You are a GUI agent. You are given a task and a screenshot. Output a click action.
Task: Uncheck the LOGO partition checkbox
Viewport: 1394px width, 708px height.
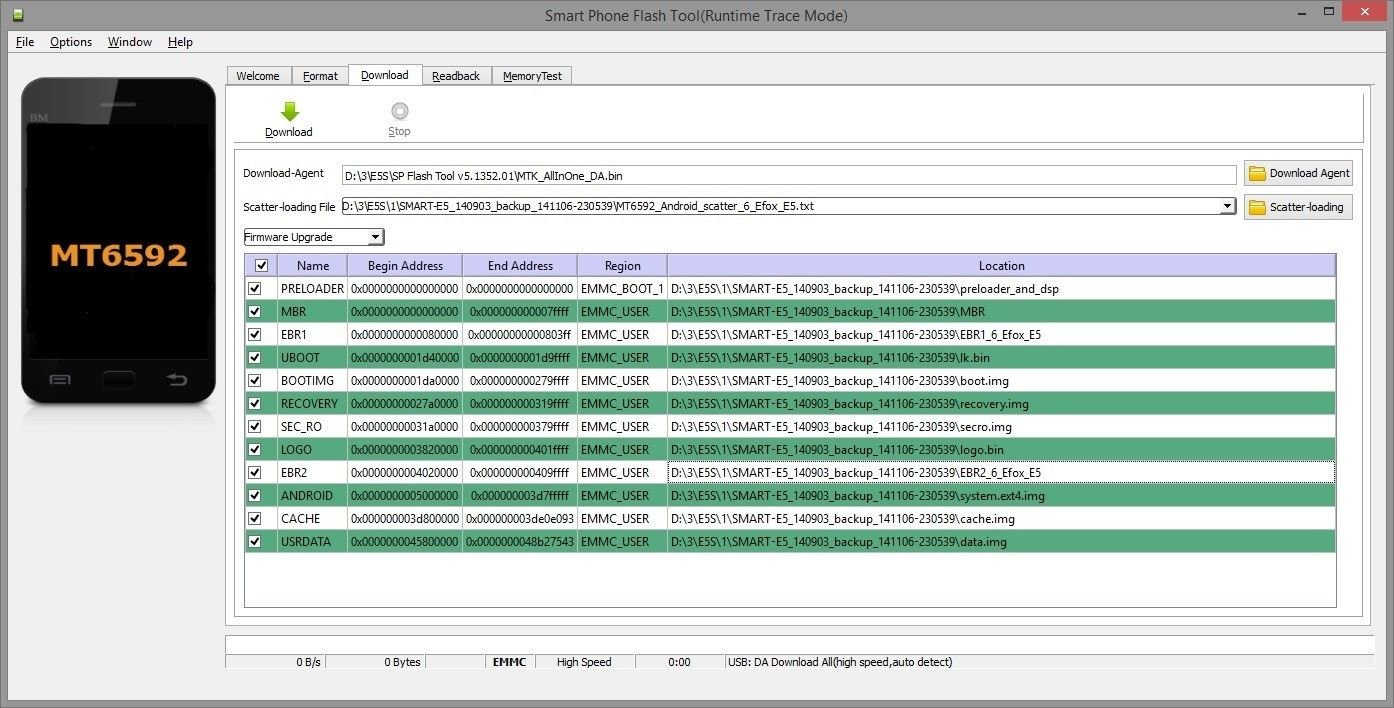coord(255,449)
